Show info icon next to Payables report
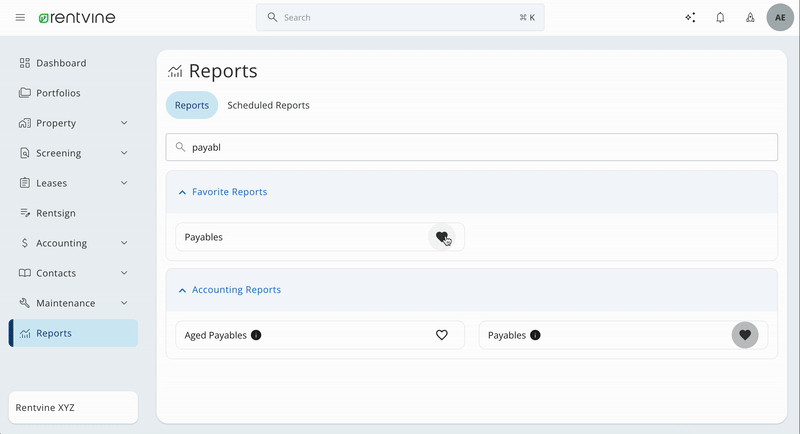This screenshot has height=434, width=800. [x=535, y=335]
